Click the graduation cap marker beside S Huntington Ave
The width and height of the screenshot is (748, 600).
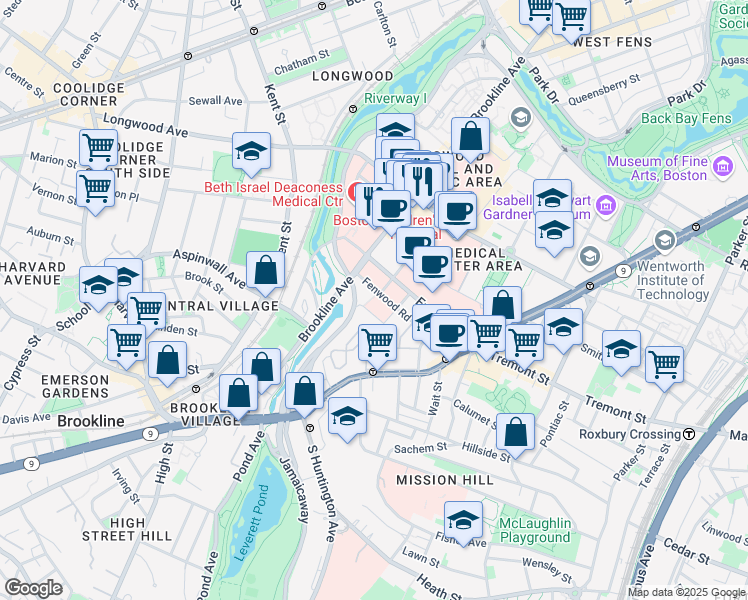pyautogui.click(x=347, y=418)
